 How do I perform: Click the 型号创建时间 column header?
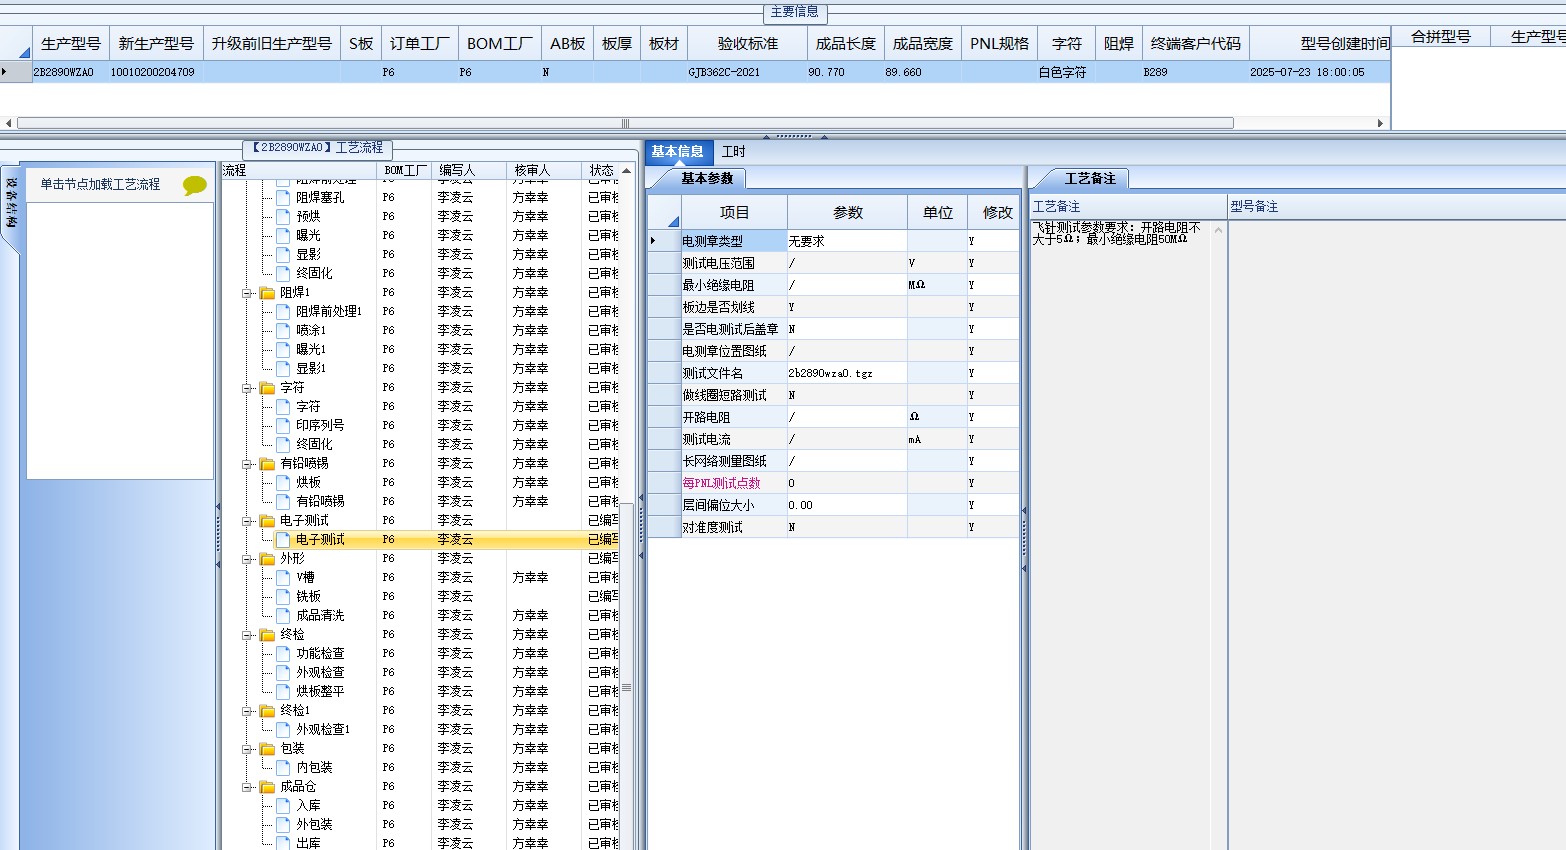[1320, 44]
